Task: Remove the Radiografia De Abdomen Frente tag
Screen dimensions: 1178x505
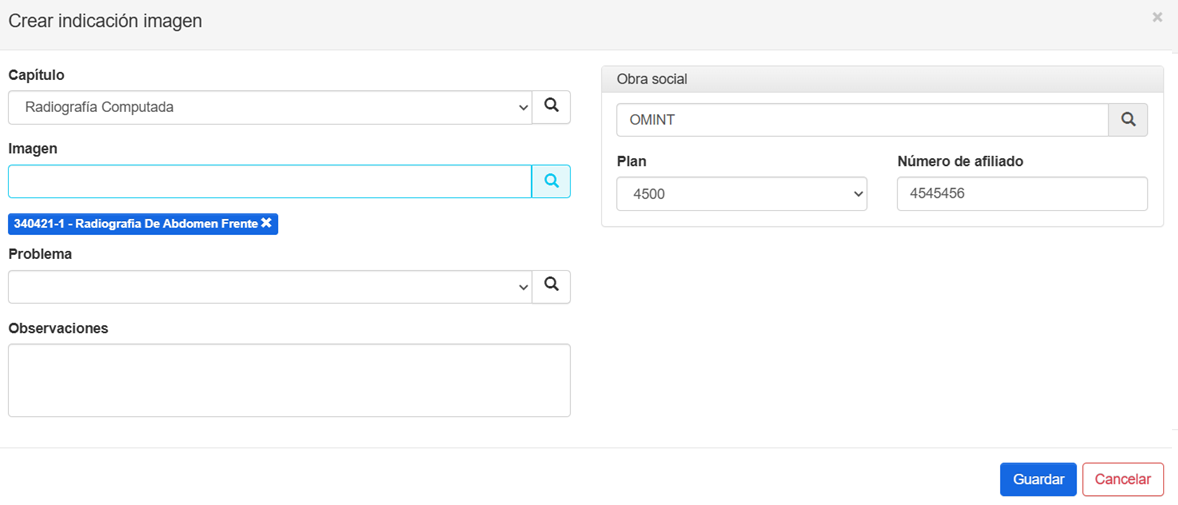Action: coord(266,223)
